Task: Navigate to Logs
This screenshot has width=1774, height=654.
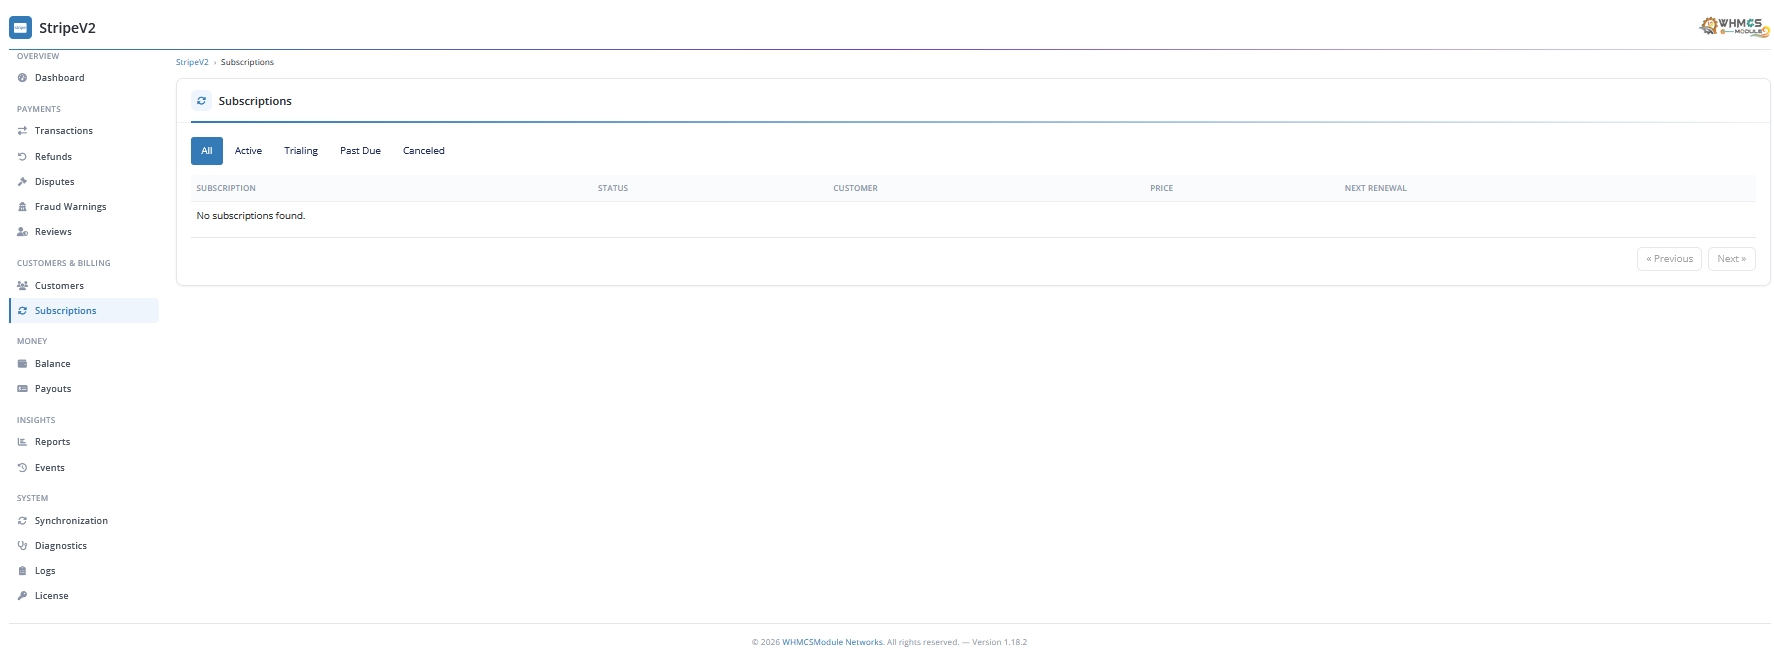Action: coord(84,571)
